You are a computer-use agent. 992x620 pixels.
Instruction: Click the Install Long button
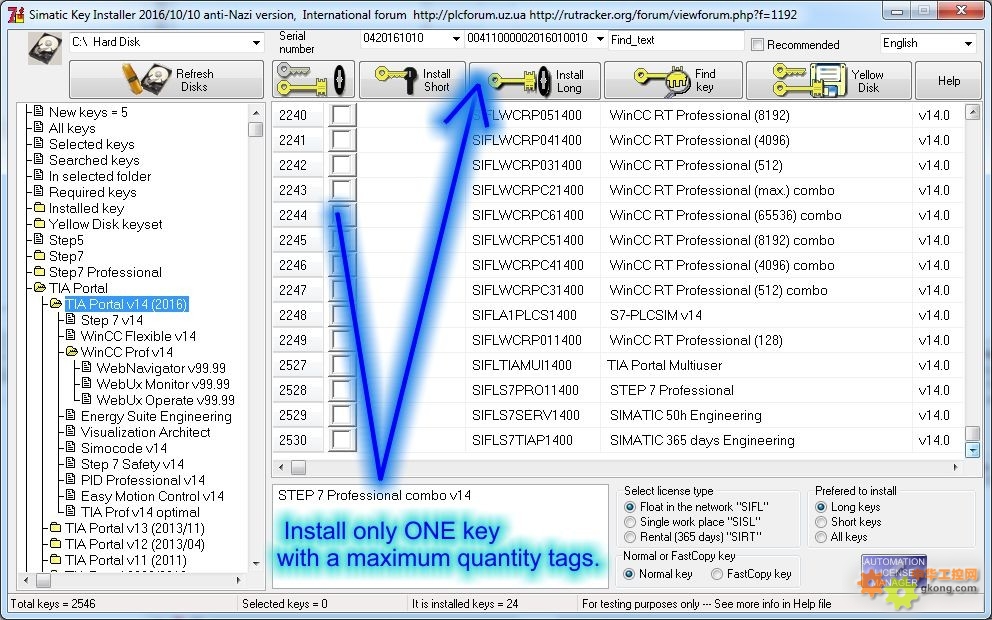(535, 80)
